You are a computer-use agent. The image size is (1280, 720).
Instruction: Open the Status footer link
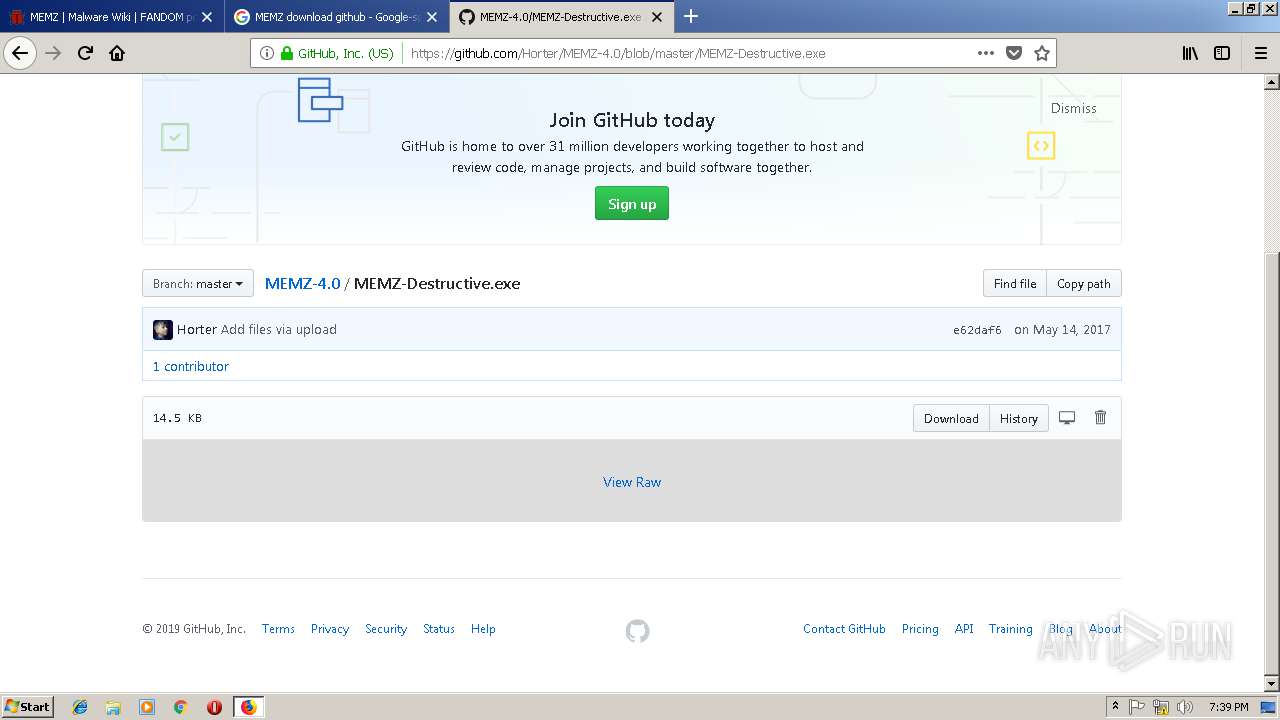pos(439,629)
